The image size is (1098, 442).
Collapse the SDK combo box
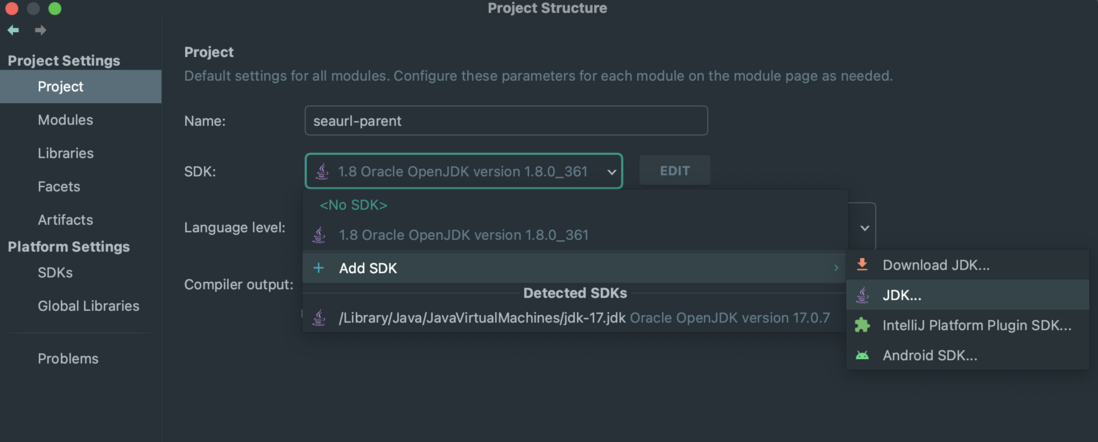tap(611, 172)
